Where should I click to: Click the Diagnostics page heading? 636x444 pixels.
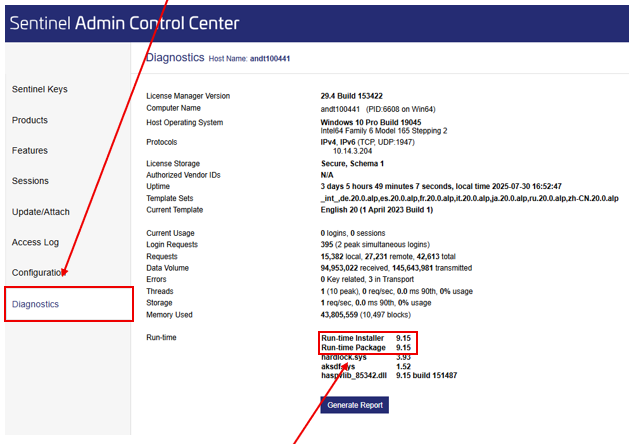click(175, 58)
